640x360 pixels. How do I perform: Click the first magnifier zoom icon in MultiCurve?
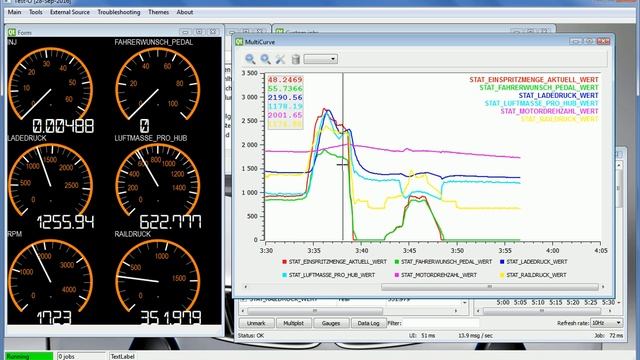(250, 59)
